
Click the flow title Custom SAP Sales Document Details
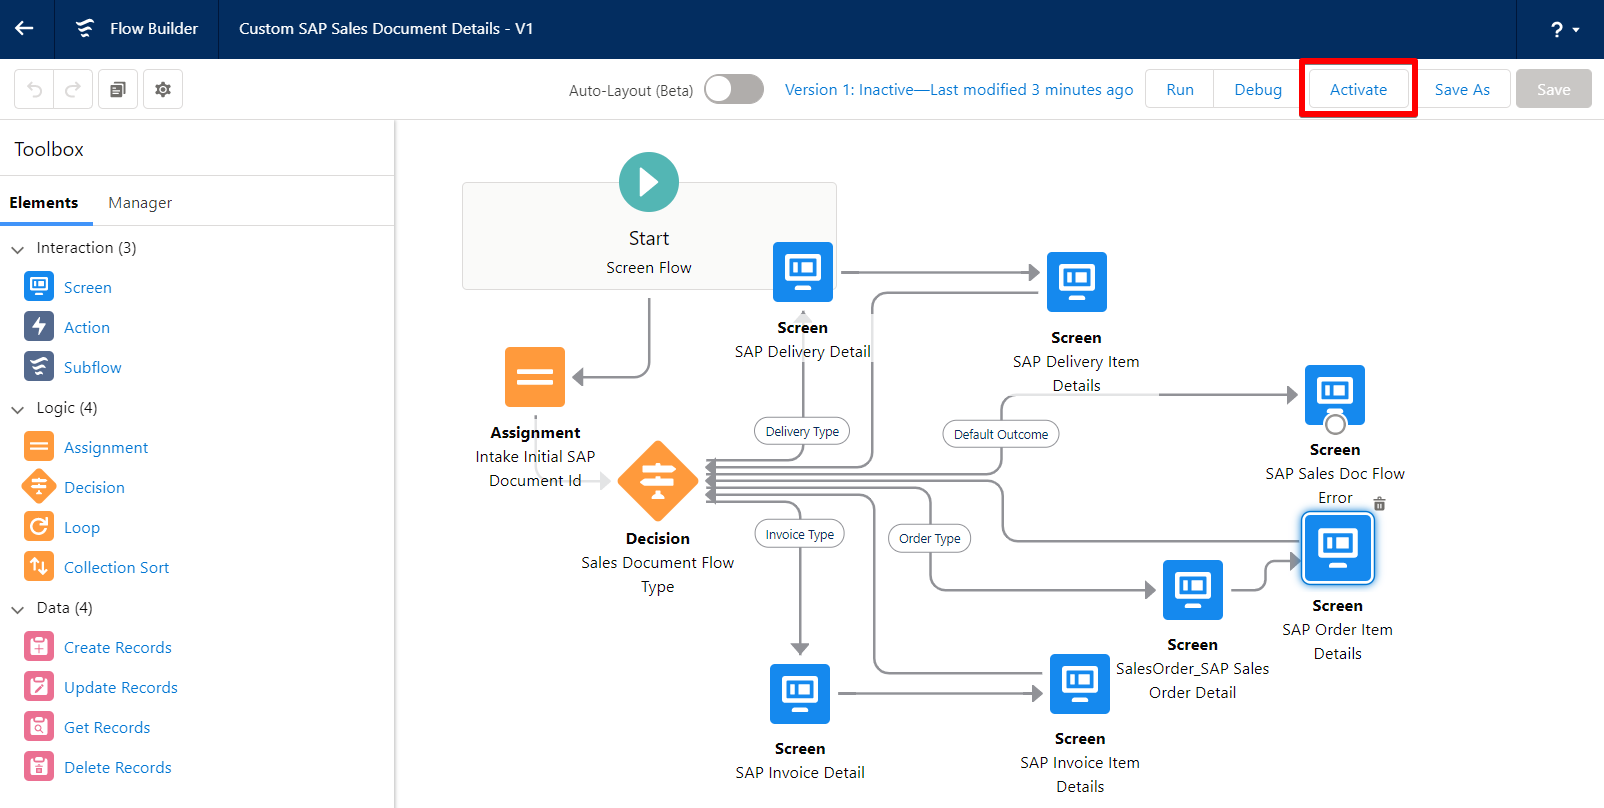[386, 28]
